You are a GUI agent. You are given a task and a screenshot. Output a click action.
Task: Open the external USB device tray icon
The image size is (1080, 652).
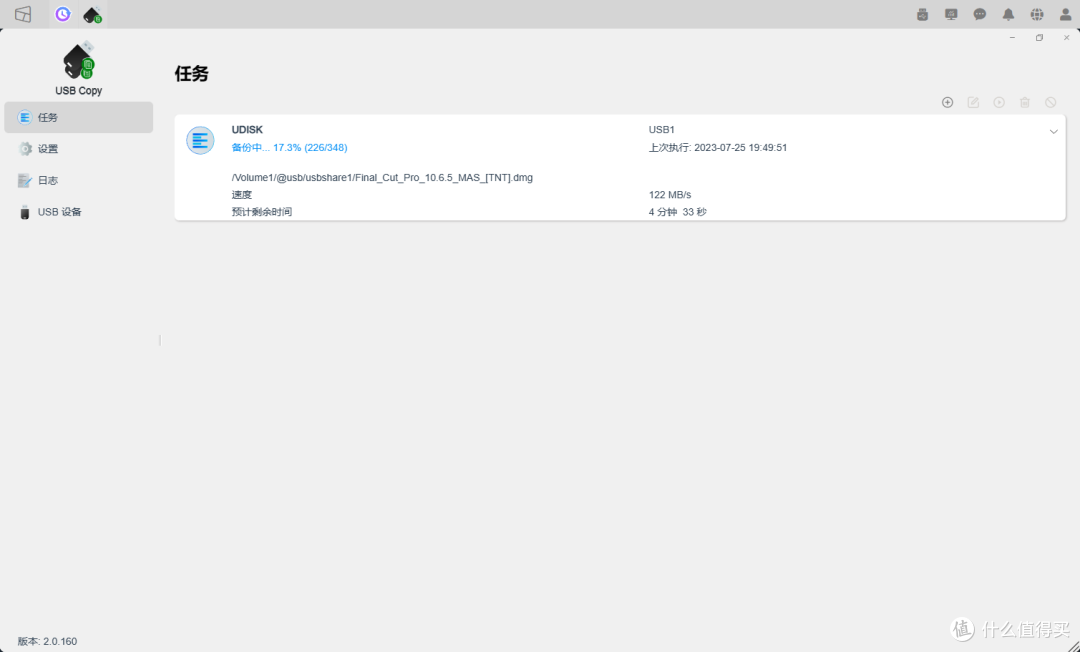(923, 14)
